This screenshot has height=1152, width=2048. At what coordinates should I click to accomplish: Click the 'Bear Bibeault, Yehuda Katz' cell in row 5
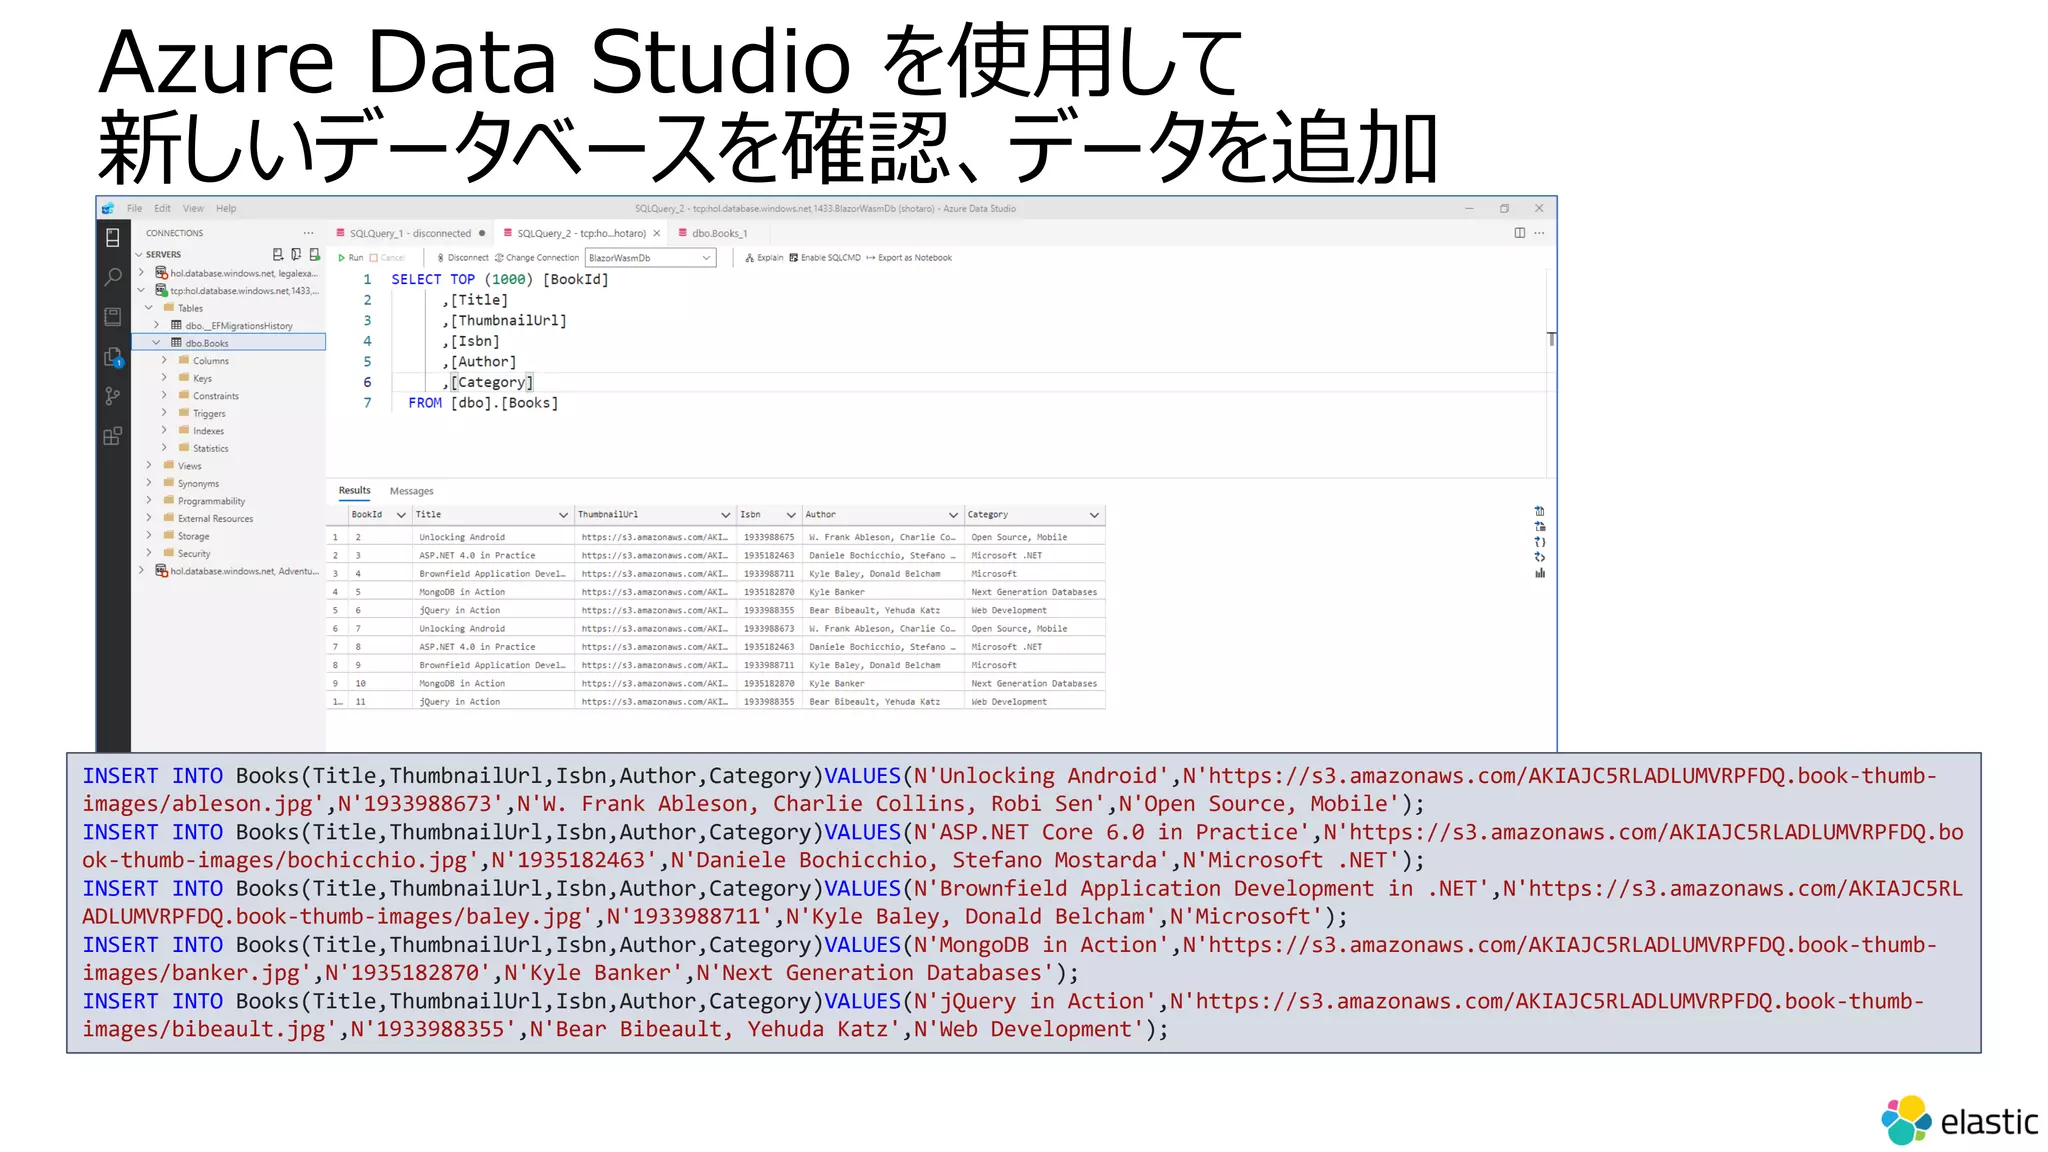pos(884,610)
